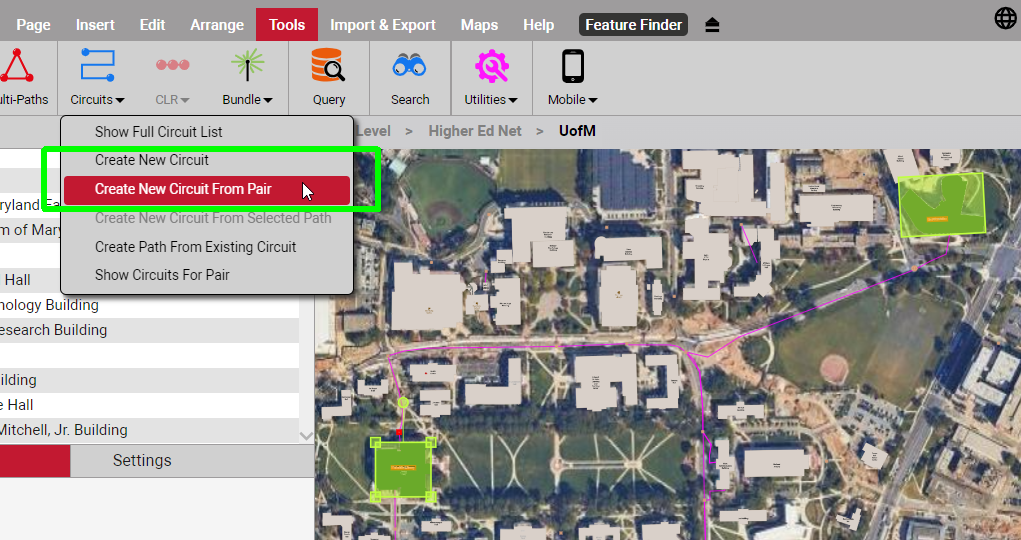Expand the Mobile dropdown arrow
The image size is (1021, 540).
[x=593, y=100]
